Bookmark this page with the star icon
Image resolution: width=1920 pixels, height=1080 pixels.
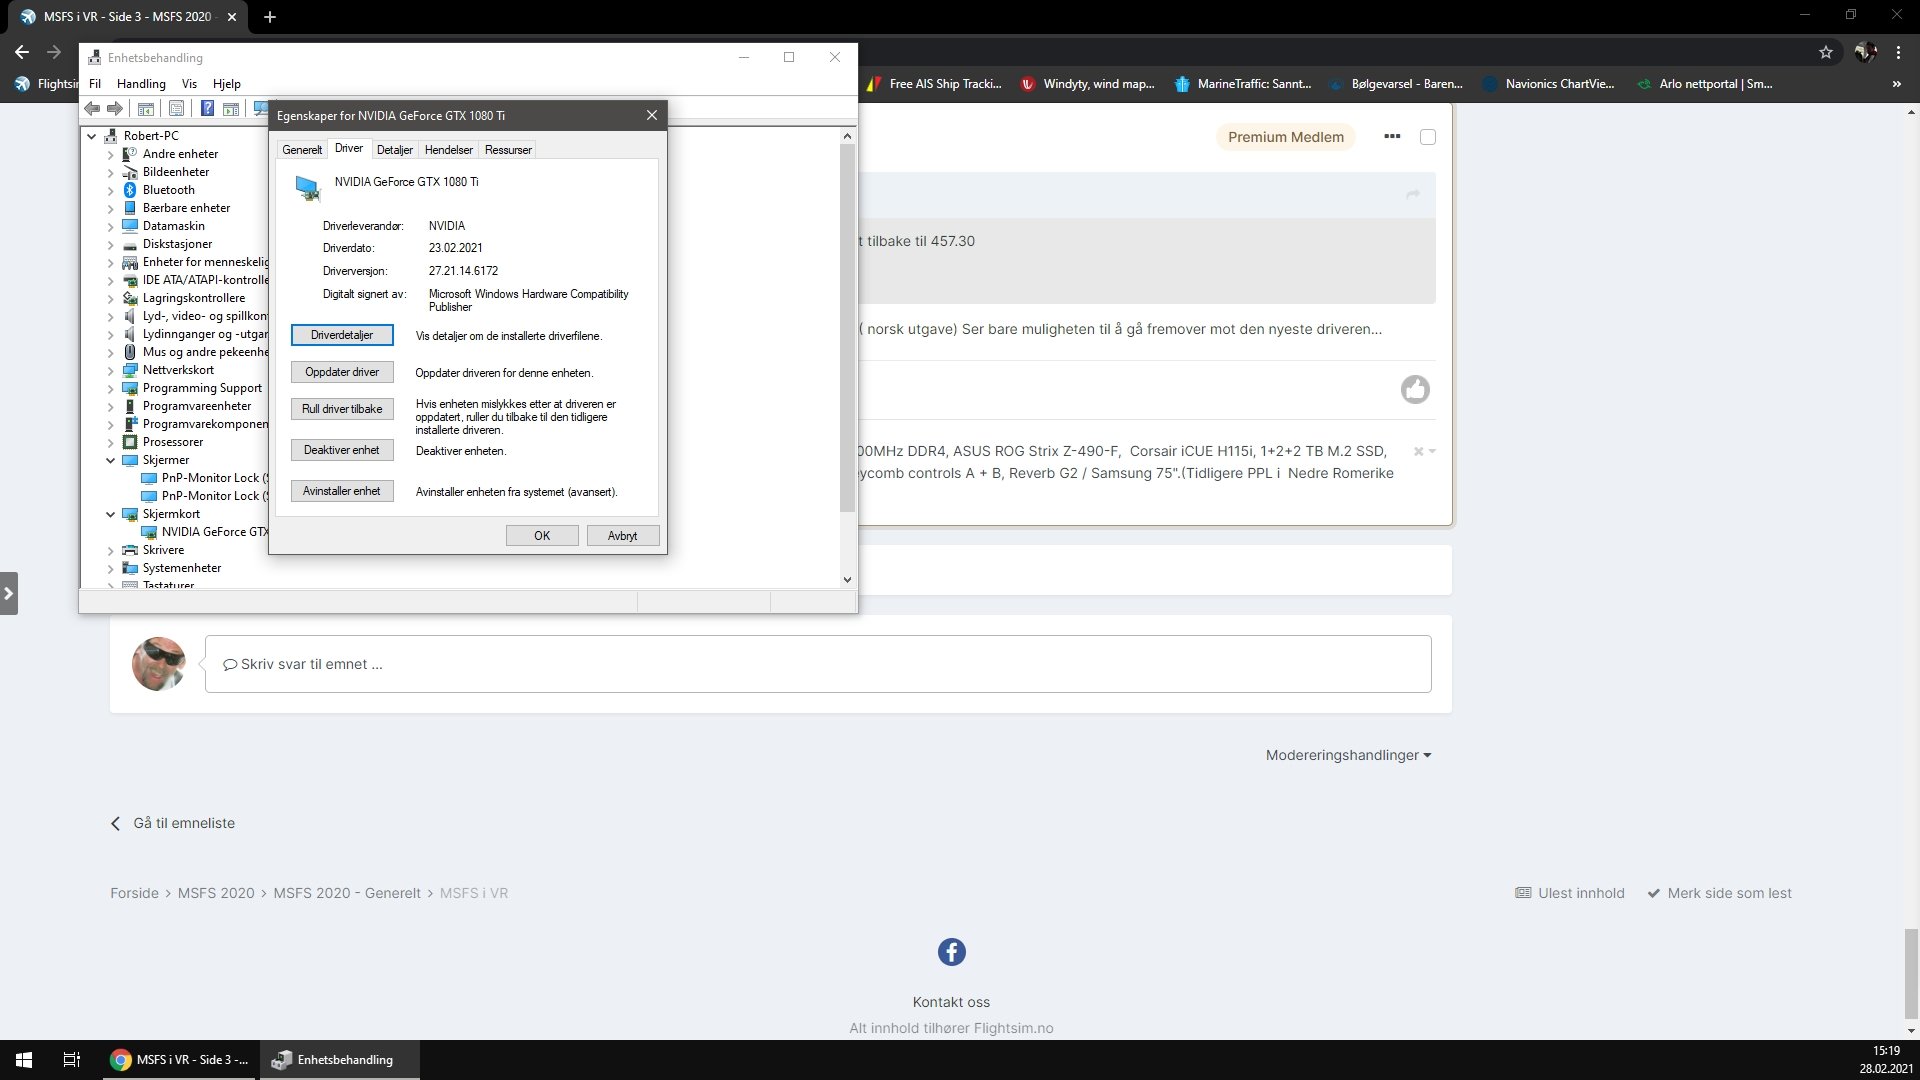1826,52
